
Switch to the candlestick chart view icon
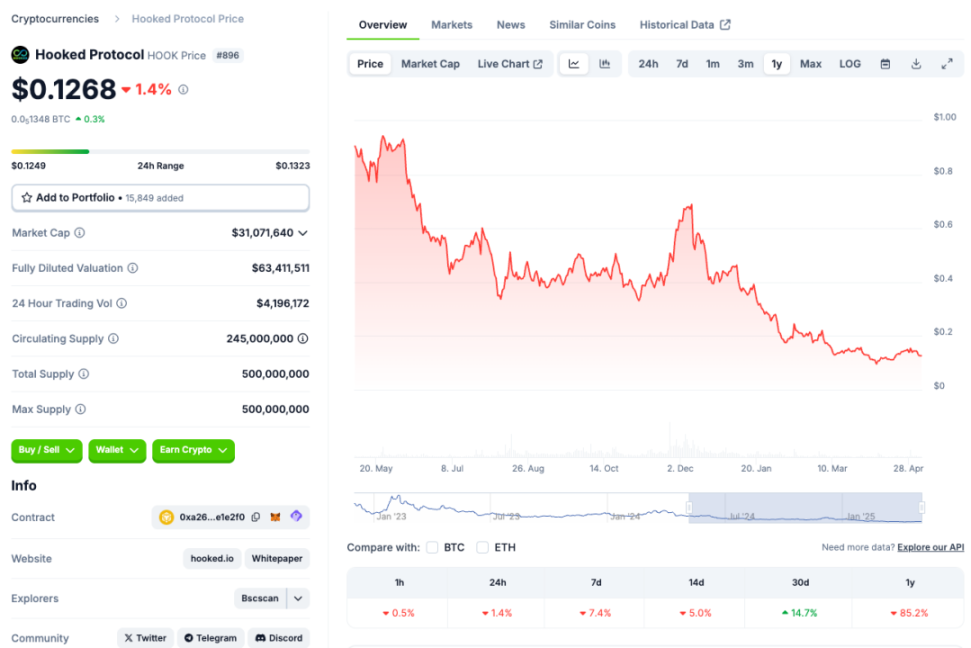coord(605,64)
